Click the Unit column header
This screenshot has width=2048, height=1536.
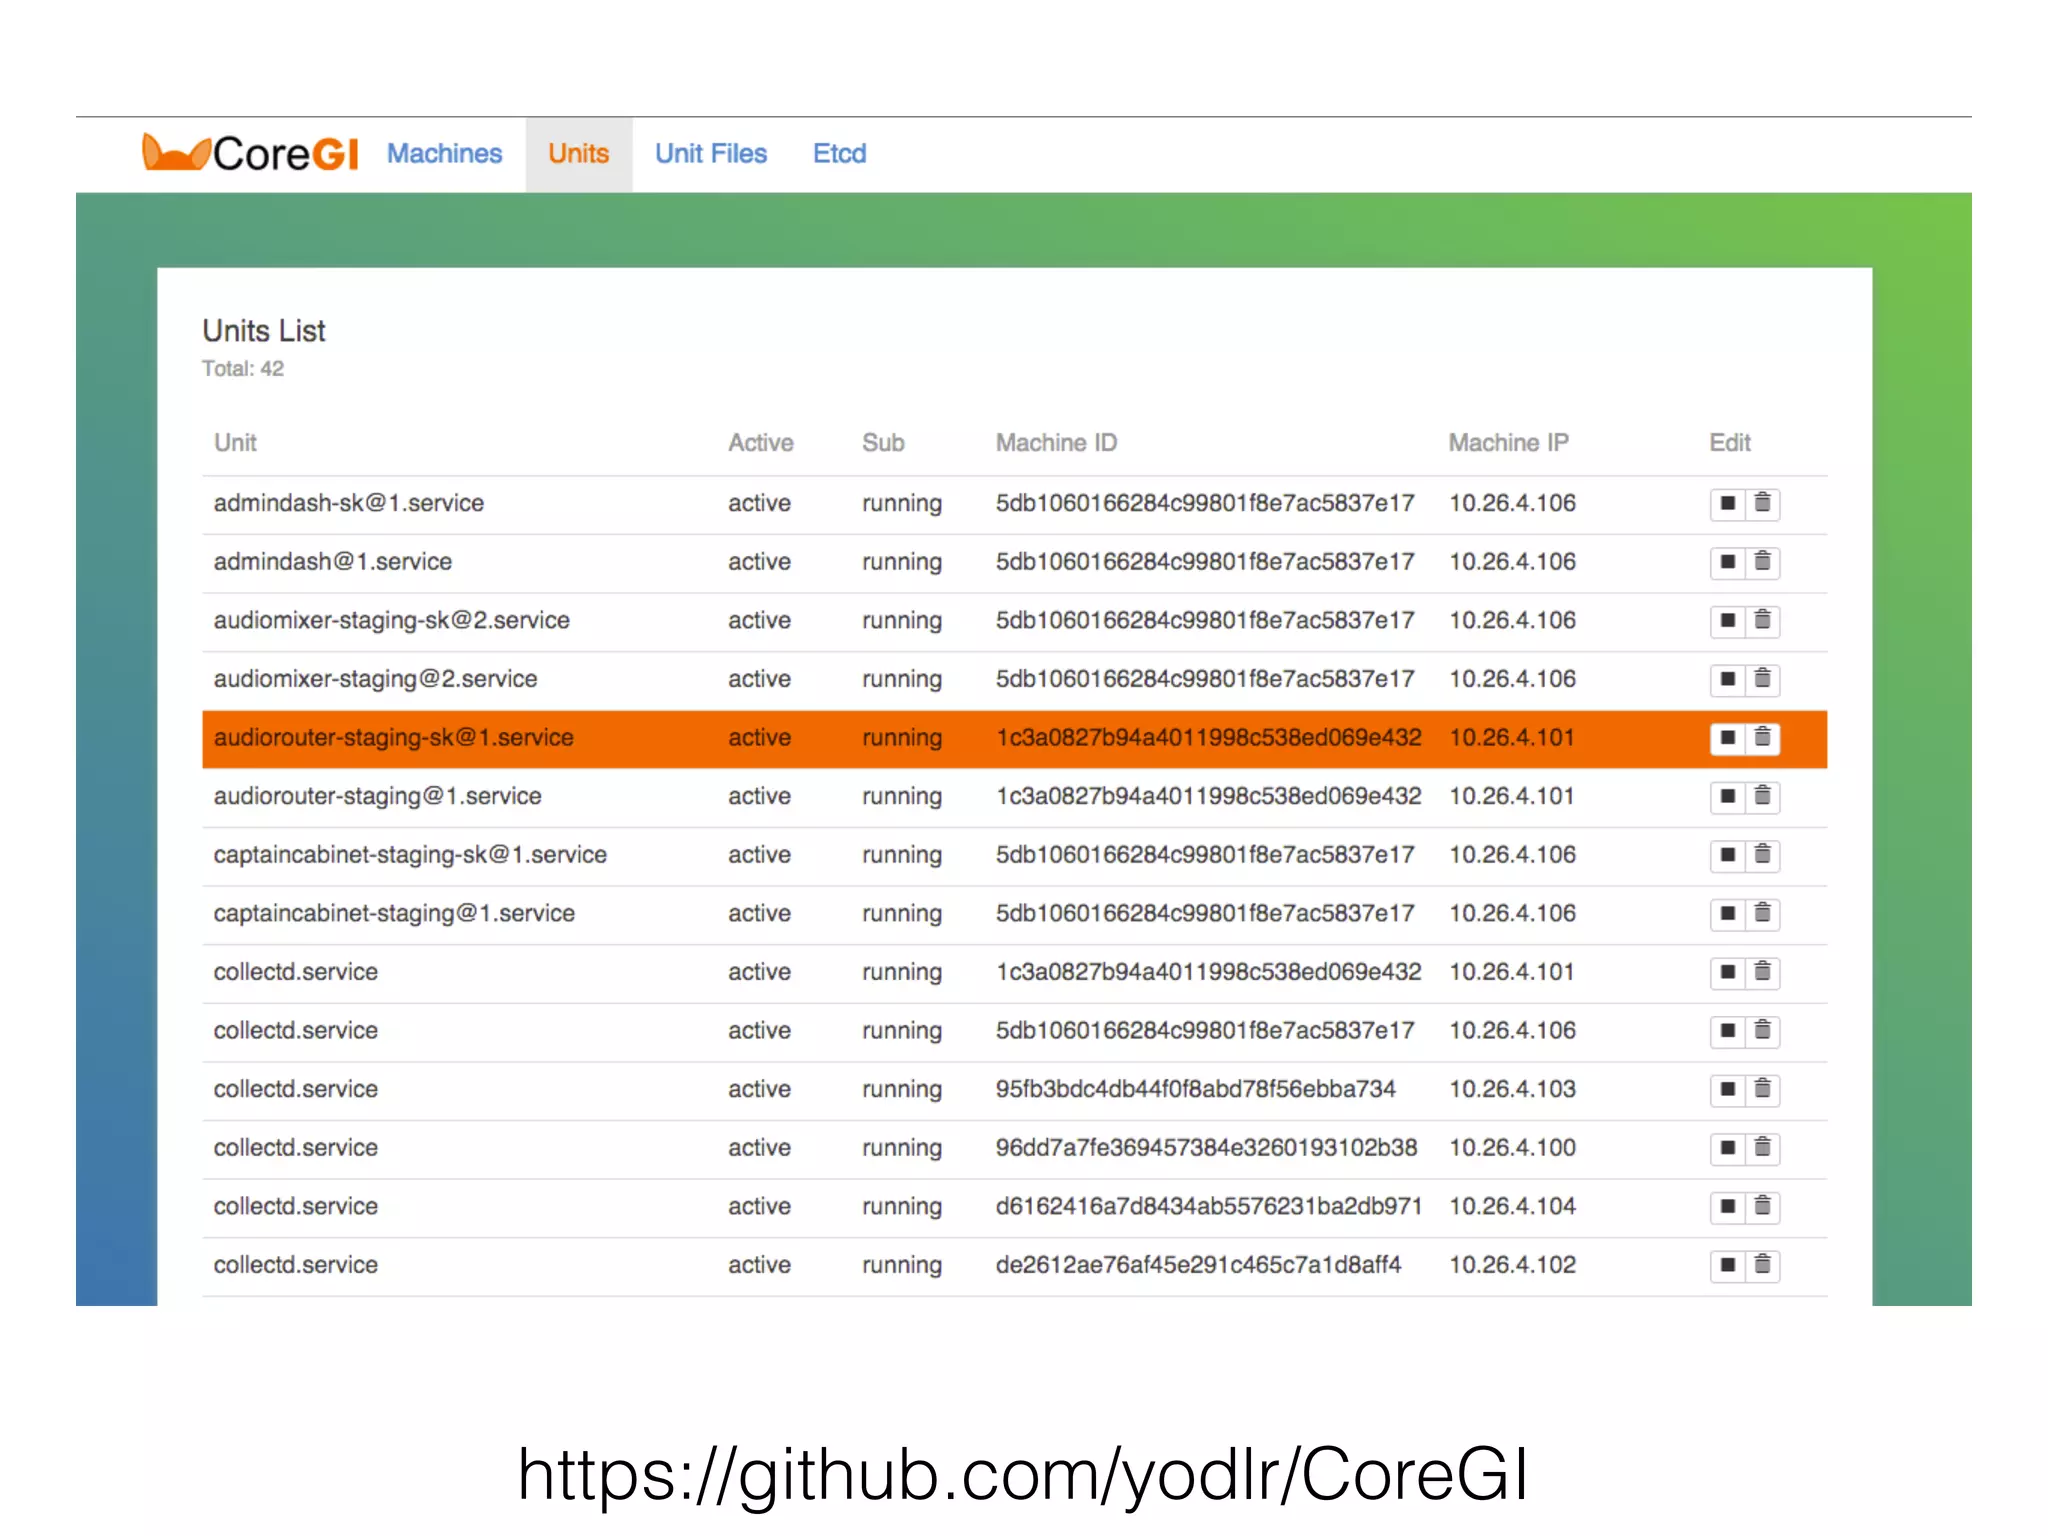(x=235, y=443)
